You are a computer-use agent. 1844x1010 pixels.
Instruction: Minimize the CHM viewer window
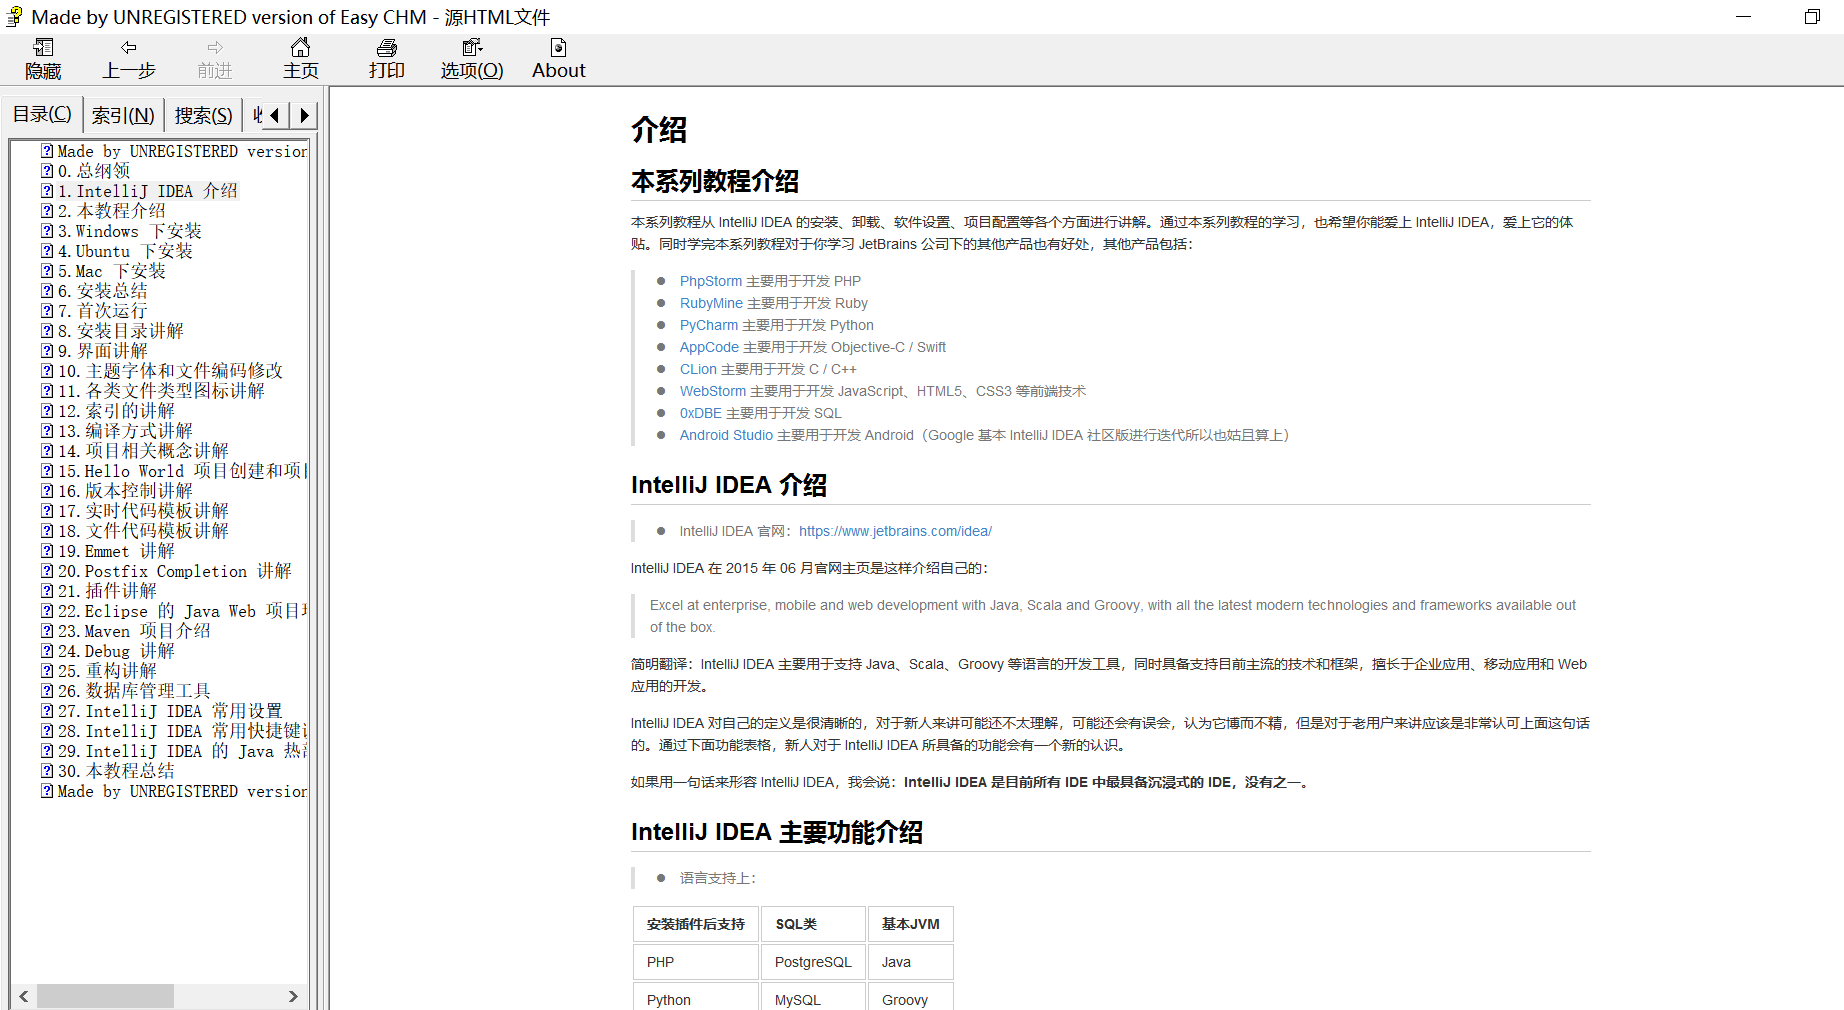point(1743,17)
